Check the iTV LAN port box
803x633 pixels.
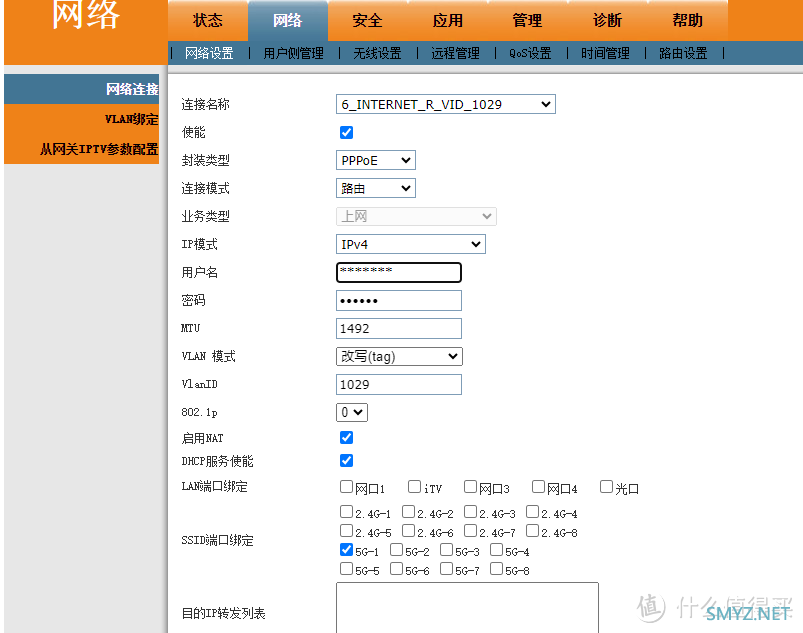point(414,487)
